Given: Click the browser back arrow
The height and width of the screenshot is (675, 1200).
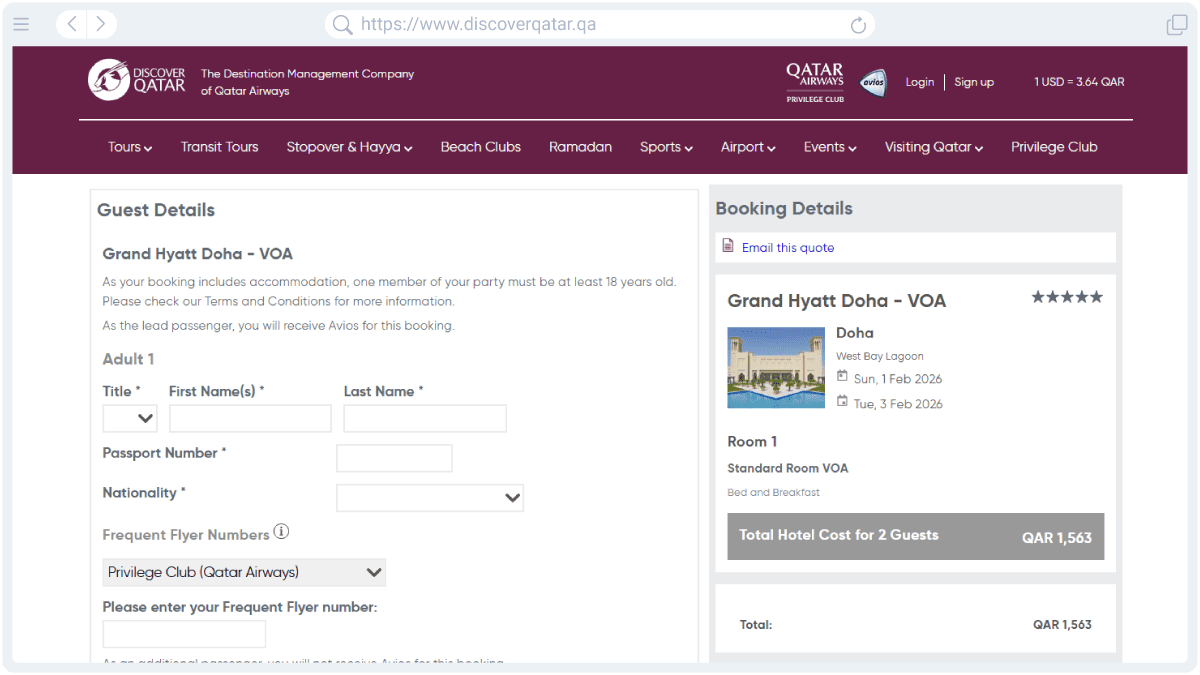Looking at the screenshot, I should pyautogui.click(x=71, y=25).
